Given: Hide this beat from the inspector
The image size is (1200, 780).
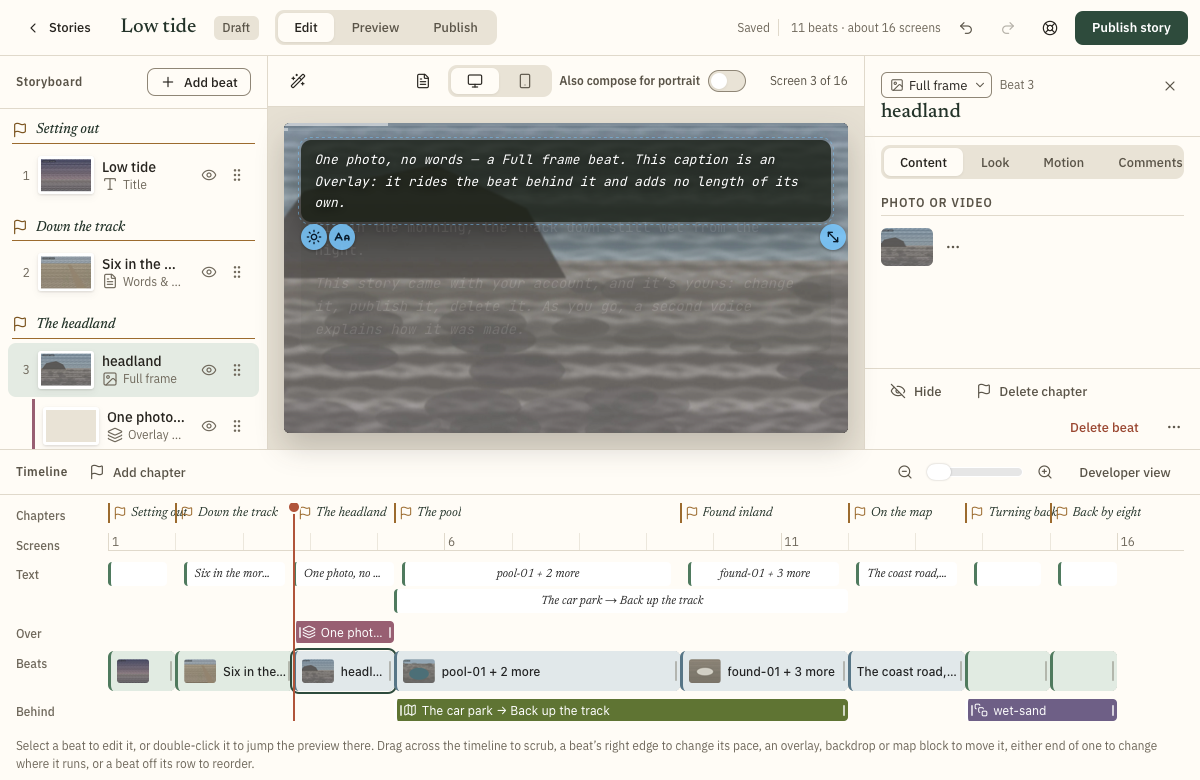Looking at the screenshot, I should (916, 392).
